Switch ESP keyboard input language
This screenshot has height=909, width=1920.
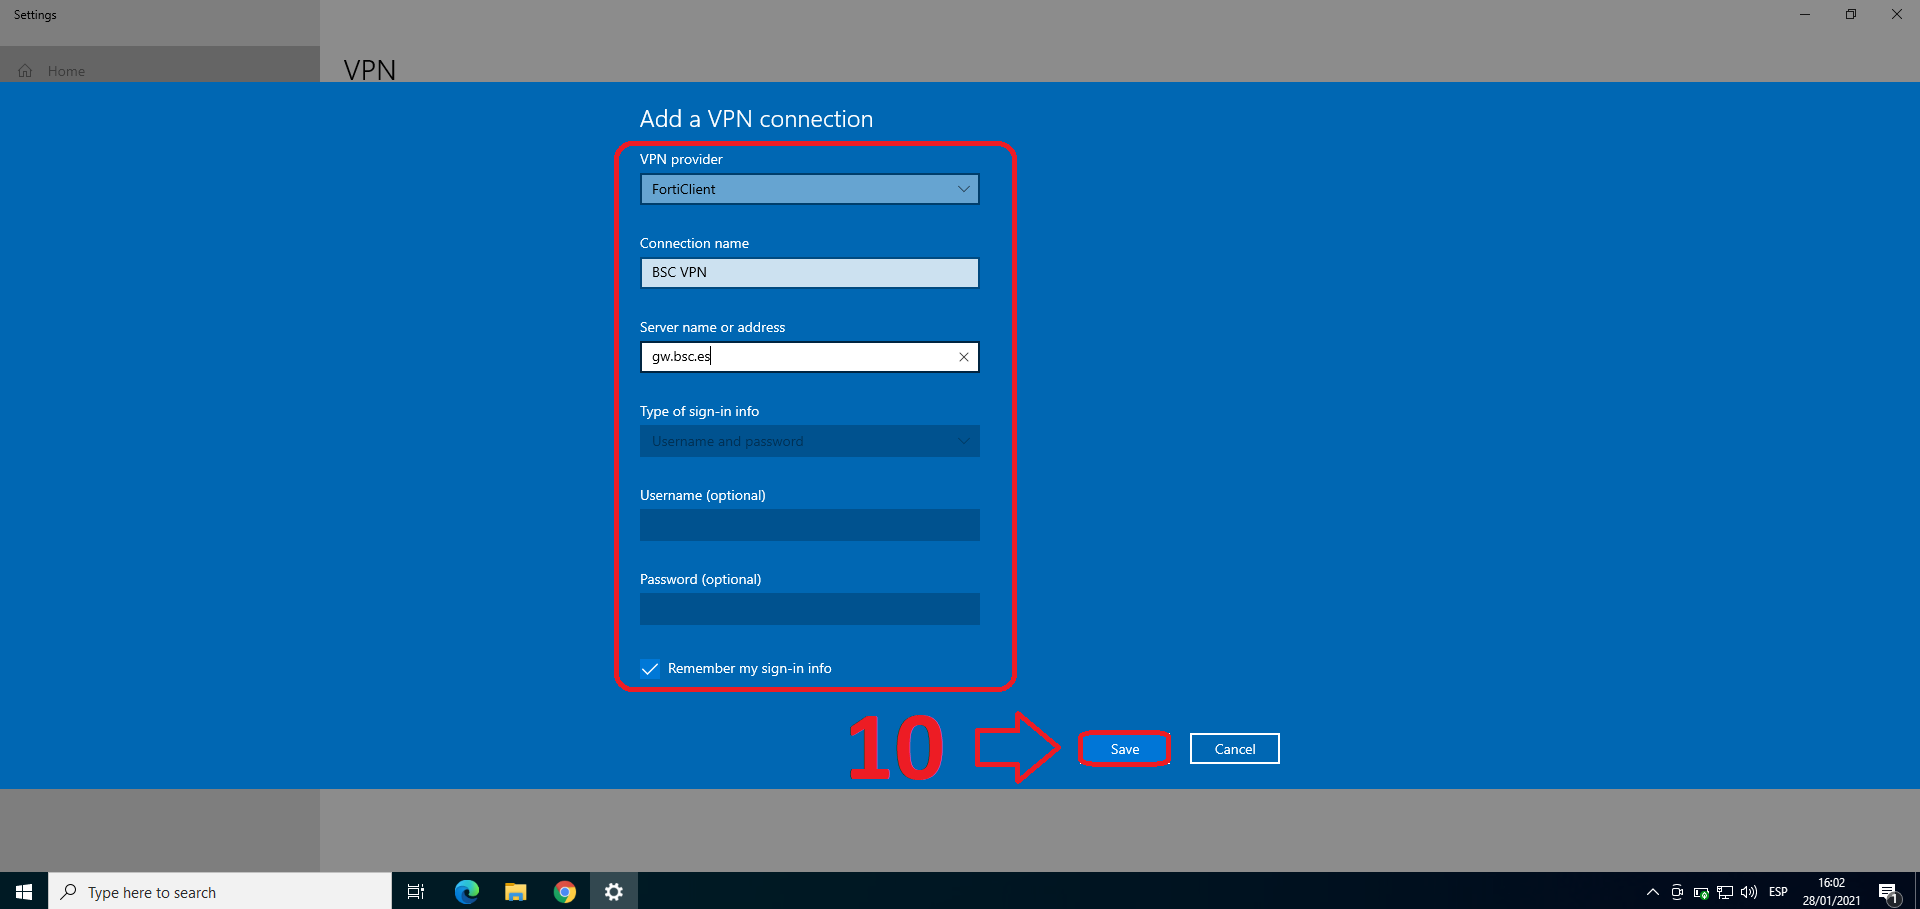click(x=1778, y=892)
